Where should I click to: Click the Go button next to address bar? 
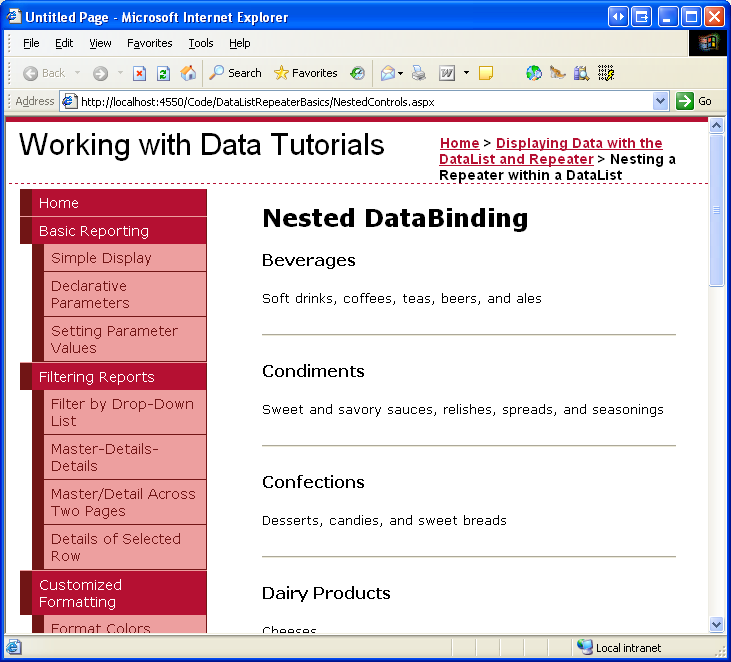(x=694, y=101)
